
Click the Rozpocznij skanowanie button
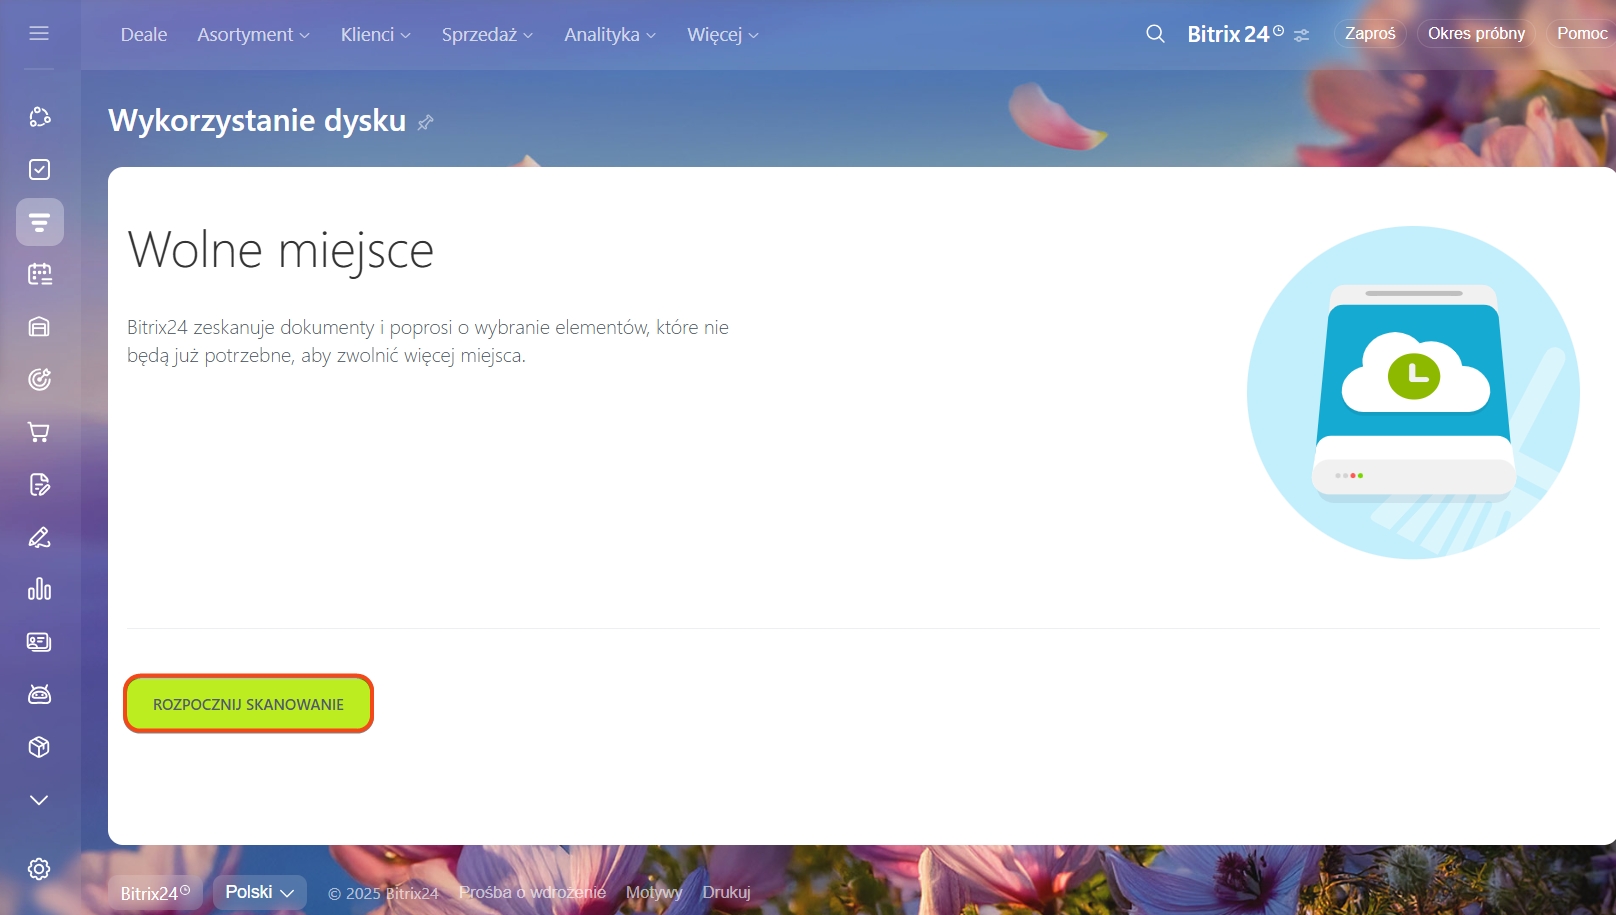(248, 704)
